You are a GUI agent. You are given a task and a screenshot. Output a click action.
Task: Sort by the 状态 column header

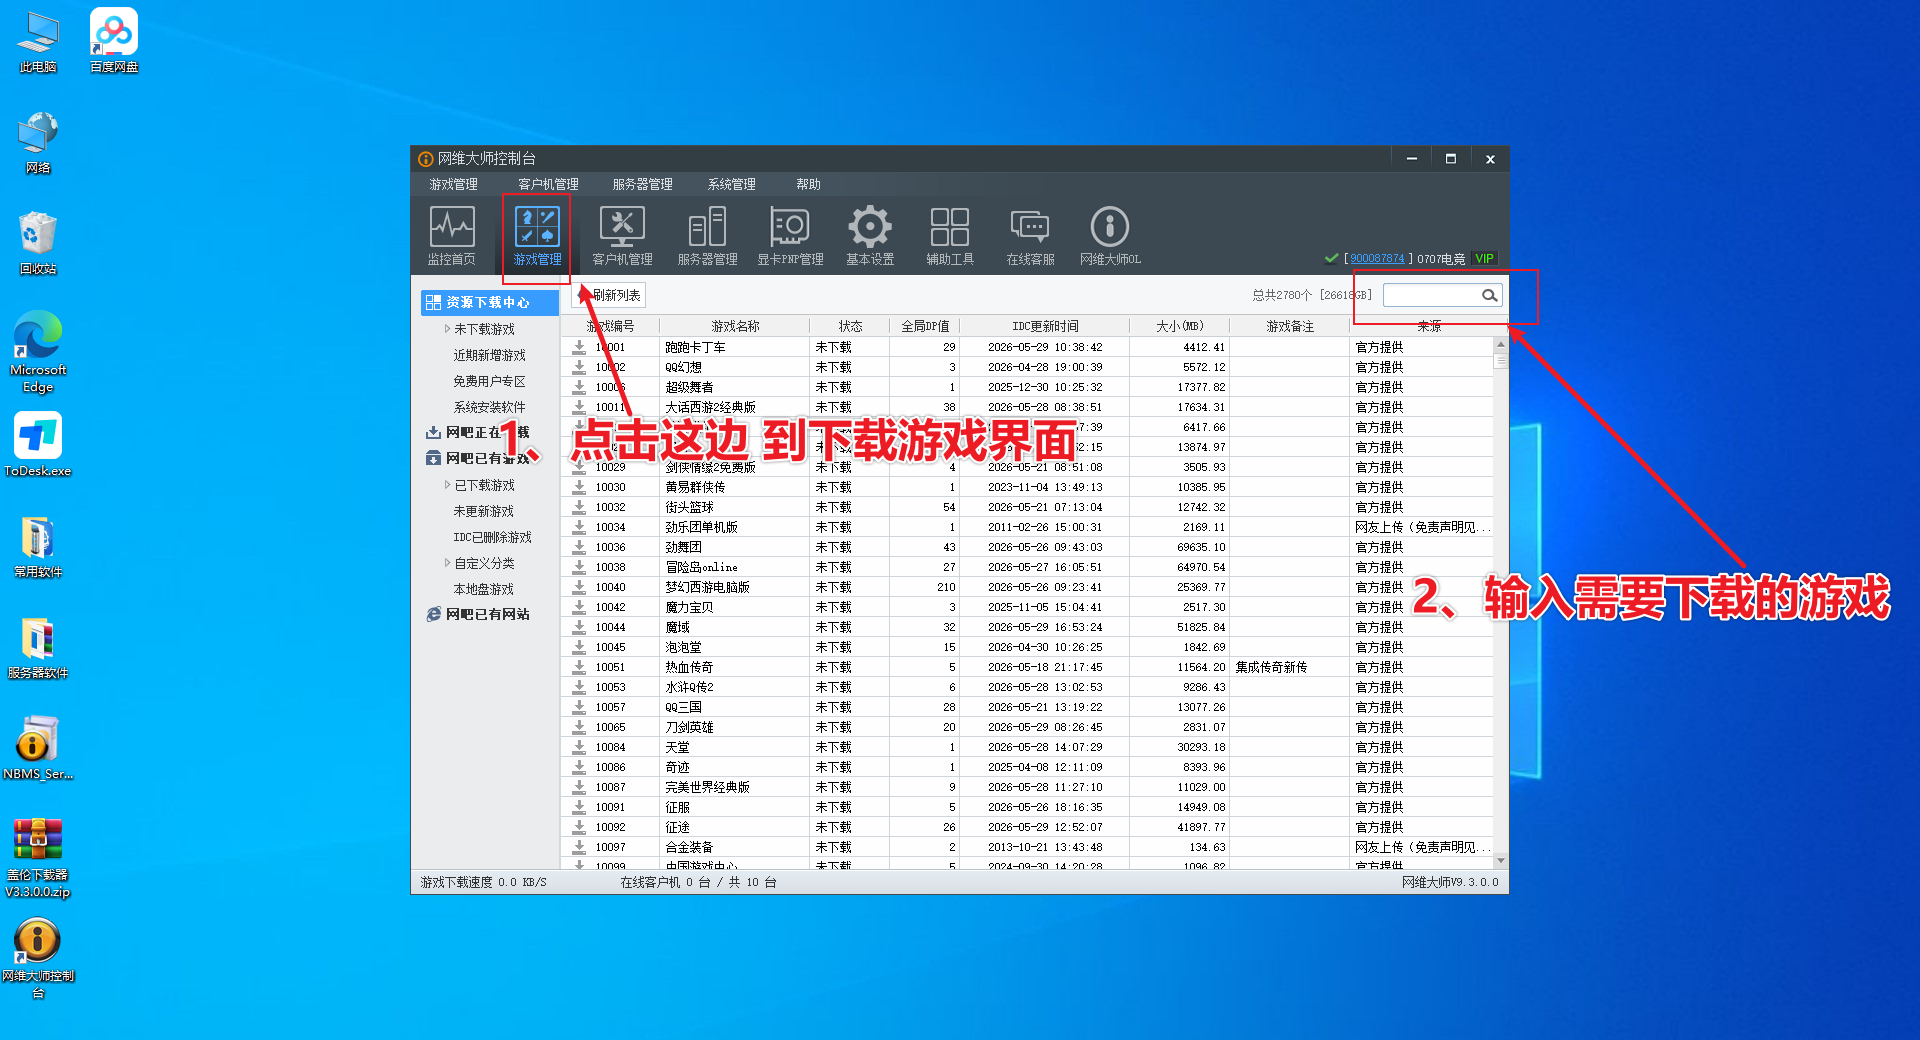coord(850,326)
